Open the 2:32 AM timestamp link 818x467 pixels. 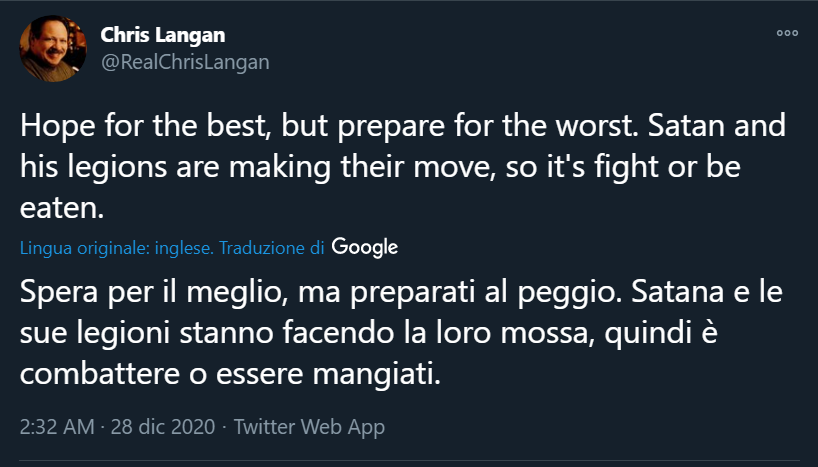coord(56,427)
